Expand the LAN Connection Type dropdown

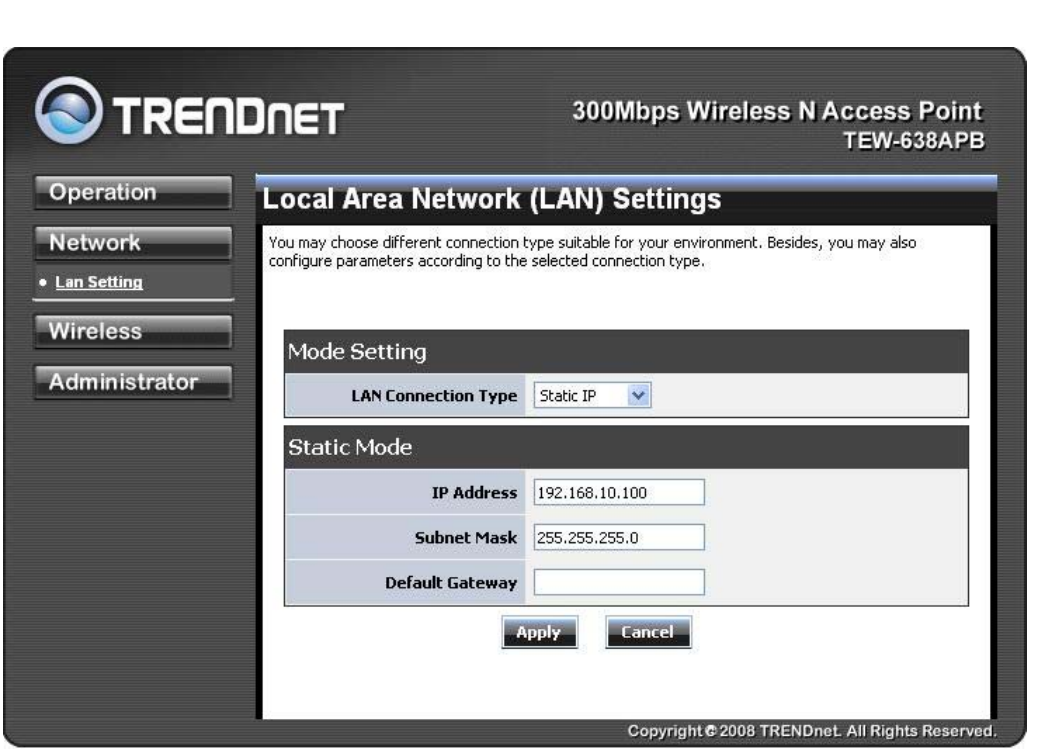point(592,396)
